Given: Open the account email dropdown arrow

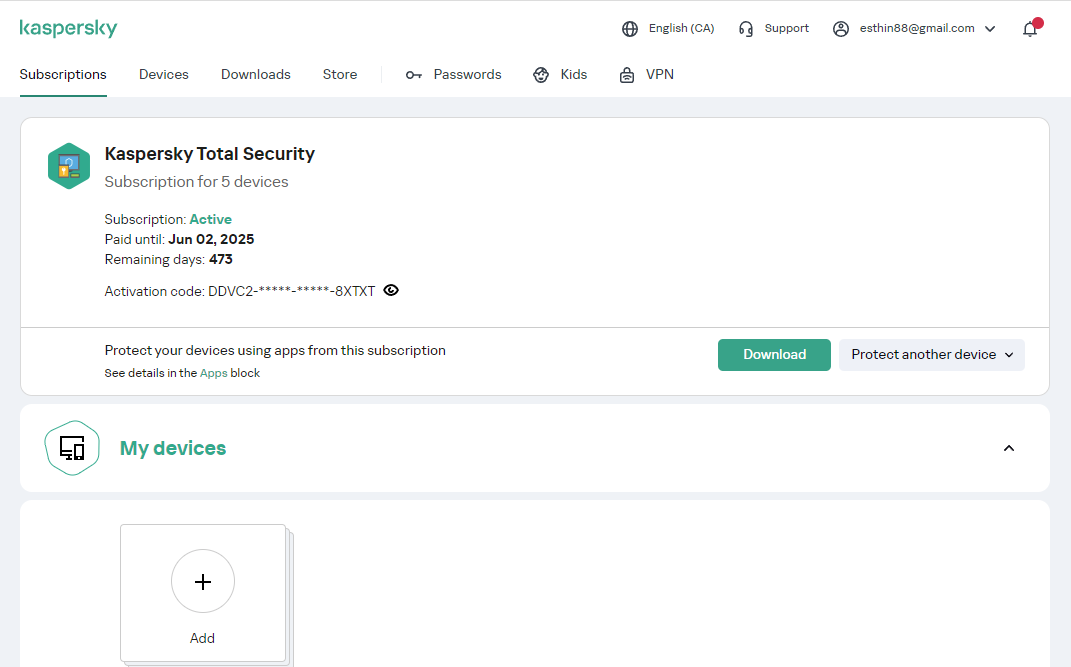Looking at the screenshot, I should [x=990, y=29].
